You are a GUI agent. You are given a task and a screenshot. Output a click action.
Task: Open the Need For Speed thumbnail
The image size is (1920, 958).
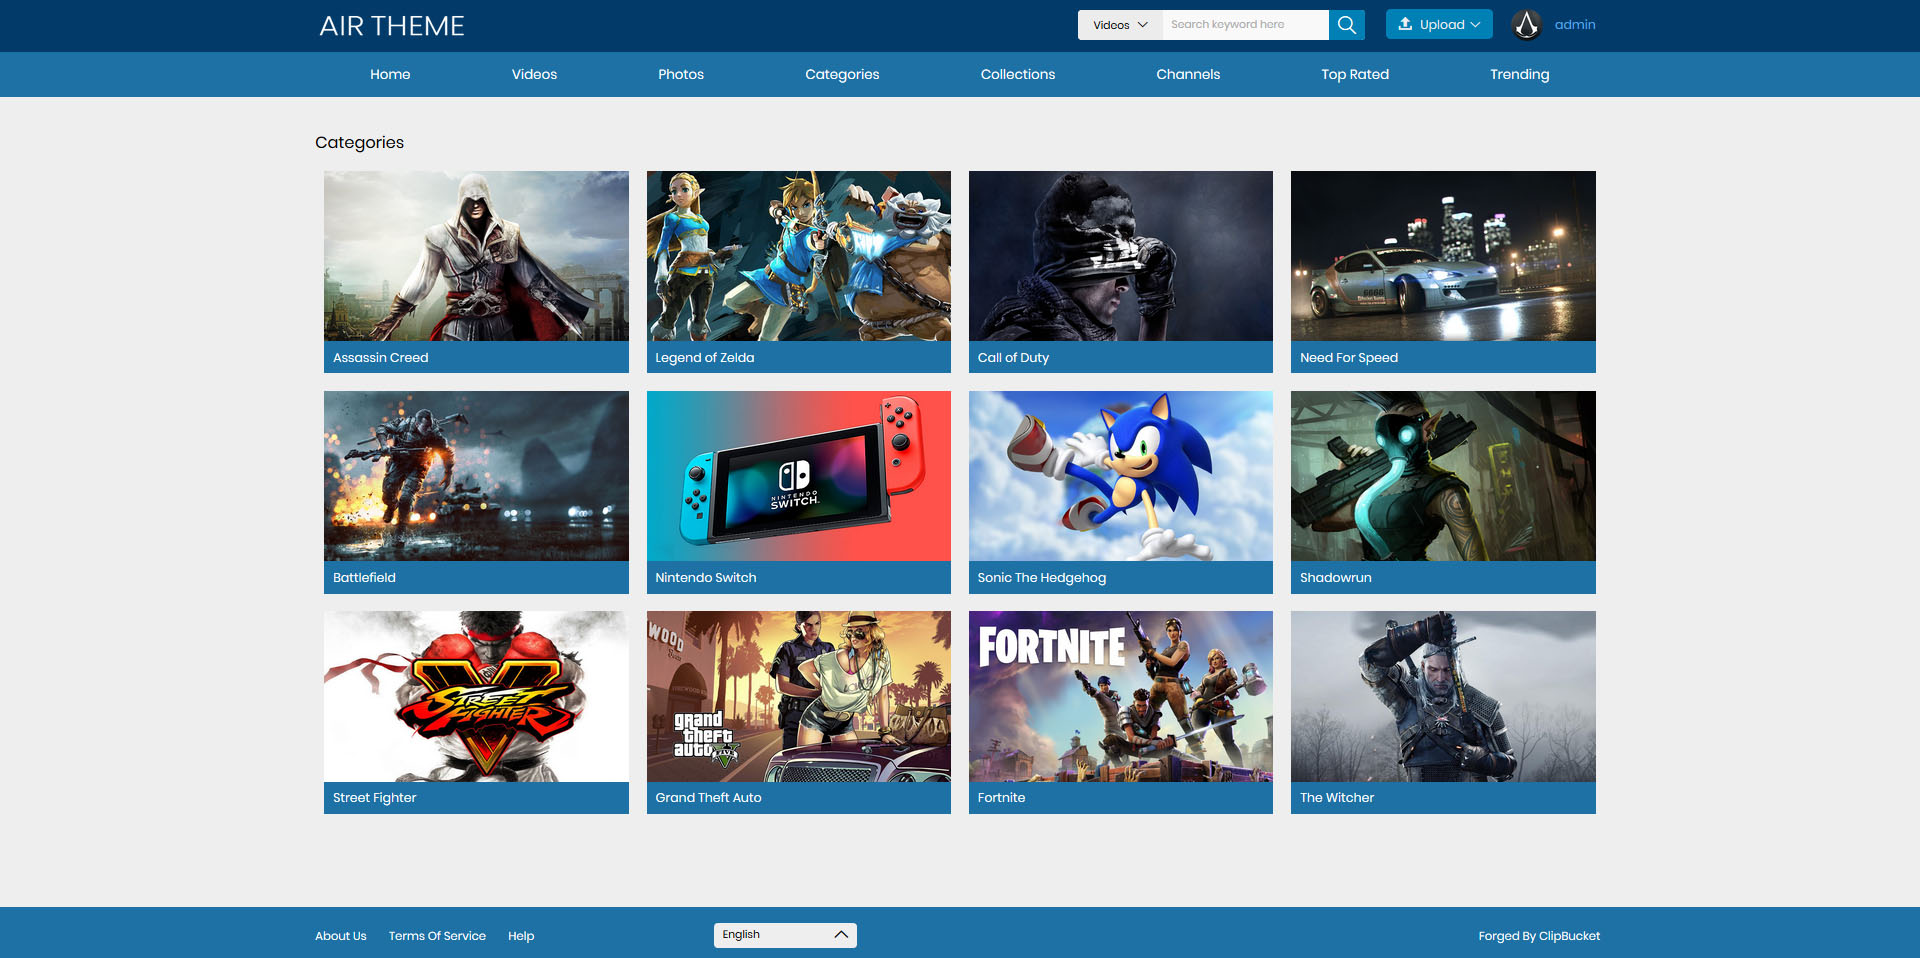click(x=1443, y=256)
